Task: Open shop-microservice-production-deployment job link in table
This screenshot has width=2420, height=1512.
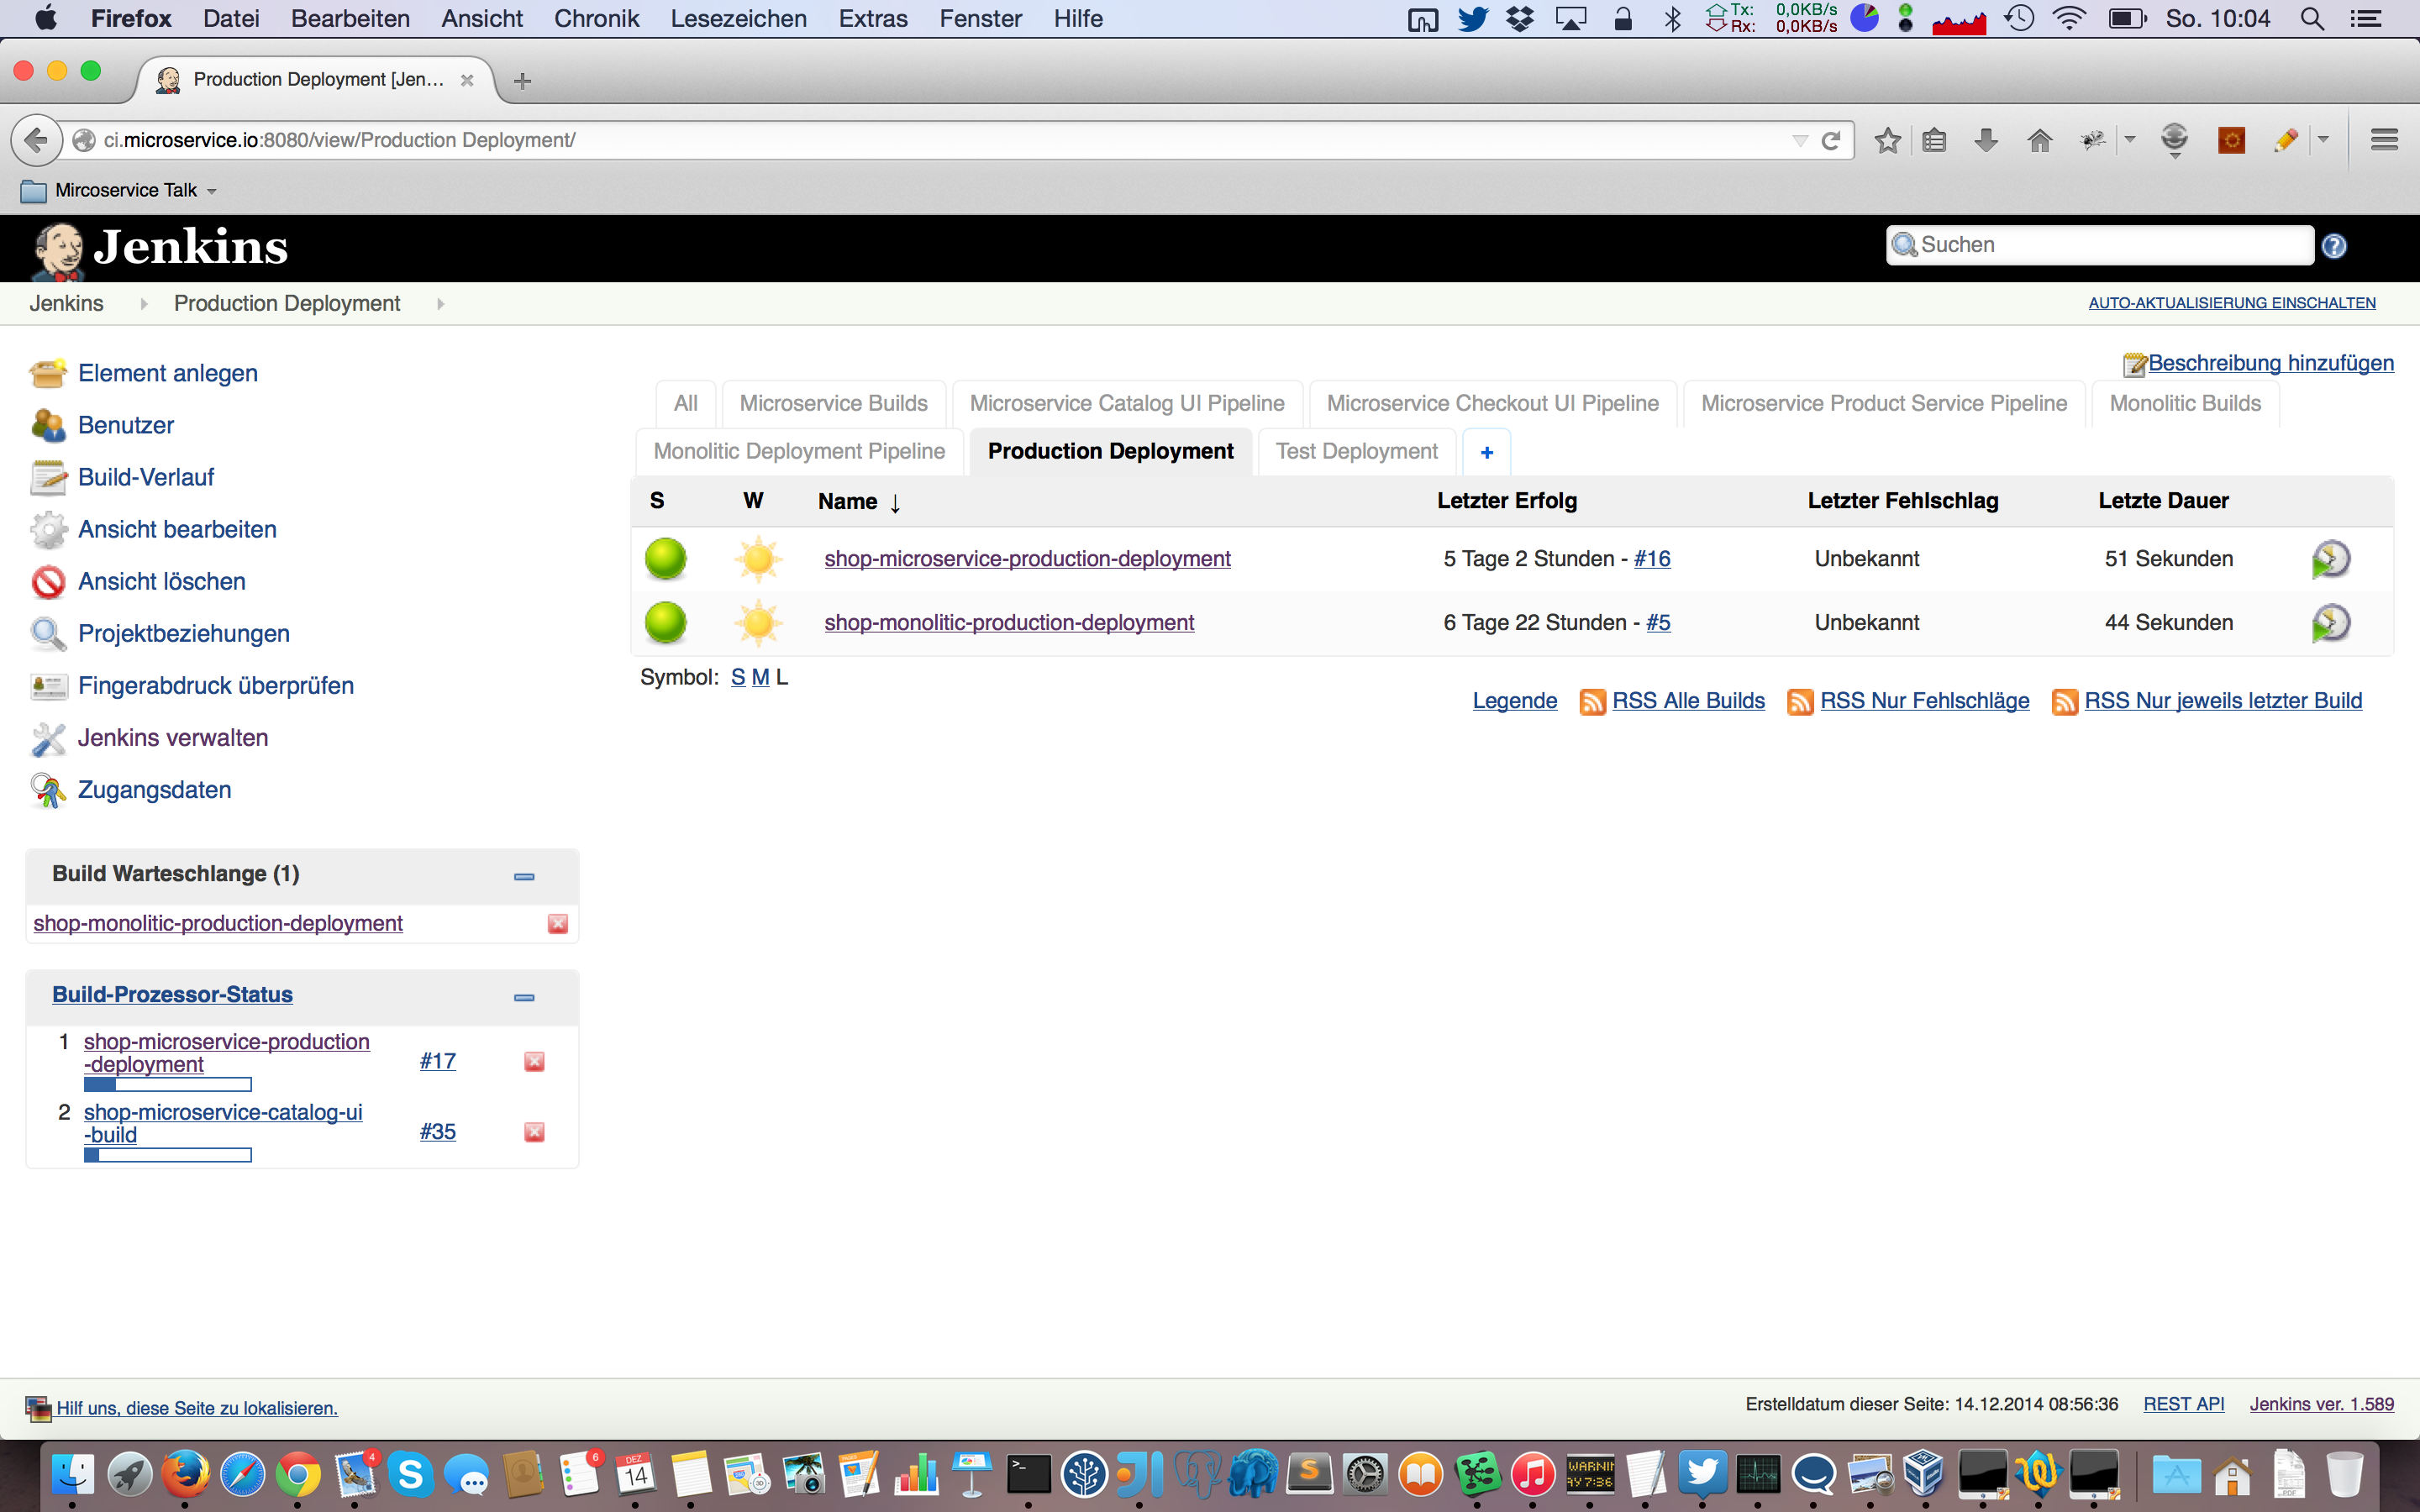Action: click(1027, 559)
